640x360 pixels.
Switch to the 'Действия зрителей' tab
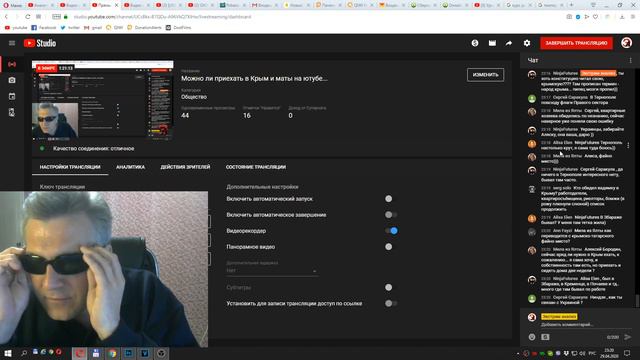[x=185, y=167]
